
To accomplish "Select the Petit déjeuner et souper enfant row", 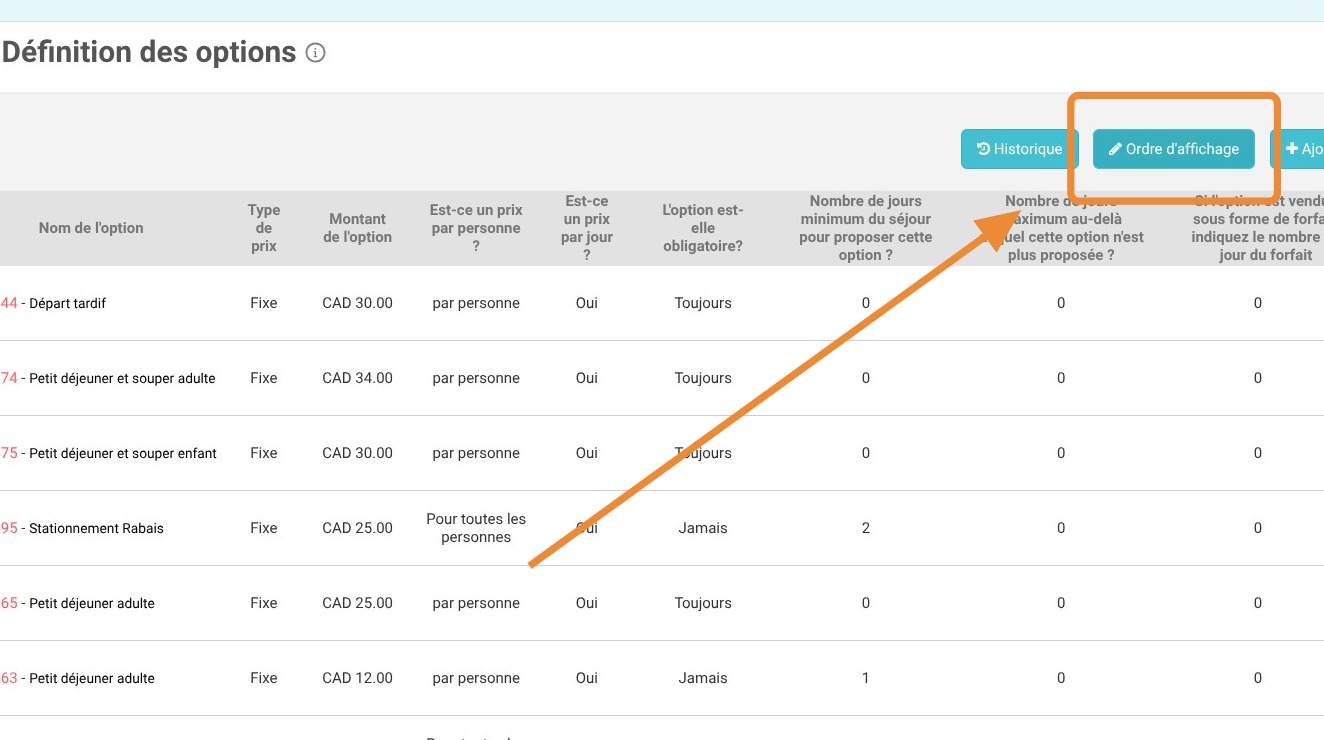I will [x=122, y=453].
